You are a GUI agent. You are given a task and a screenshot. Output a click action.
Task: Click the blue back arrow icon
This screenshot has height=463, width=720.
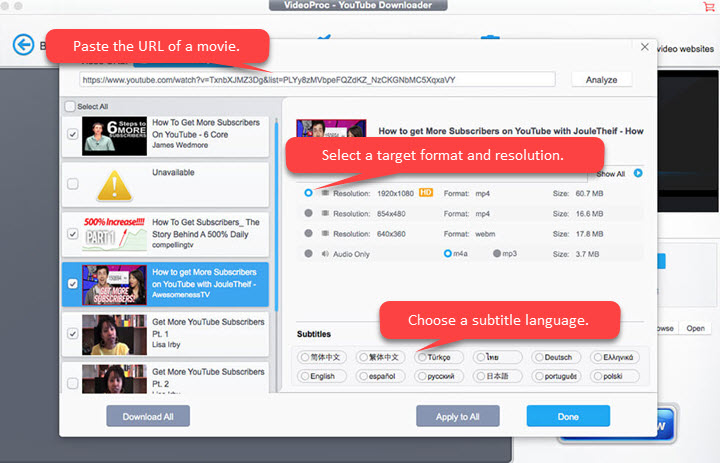coord(23,45)
